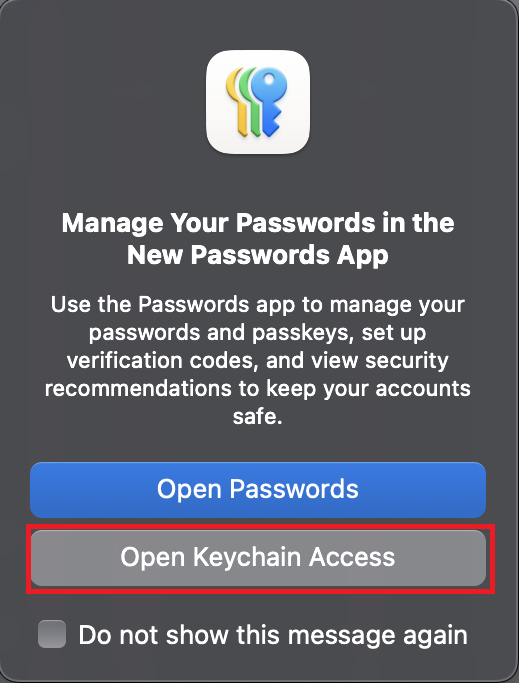This screenshot has height=683, width=519.
Task: Tick the gray checkbox square
Action: pos(52,634)
